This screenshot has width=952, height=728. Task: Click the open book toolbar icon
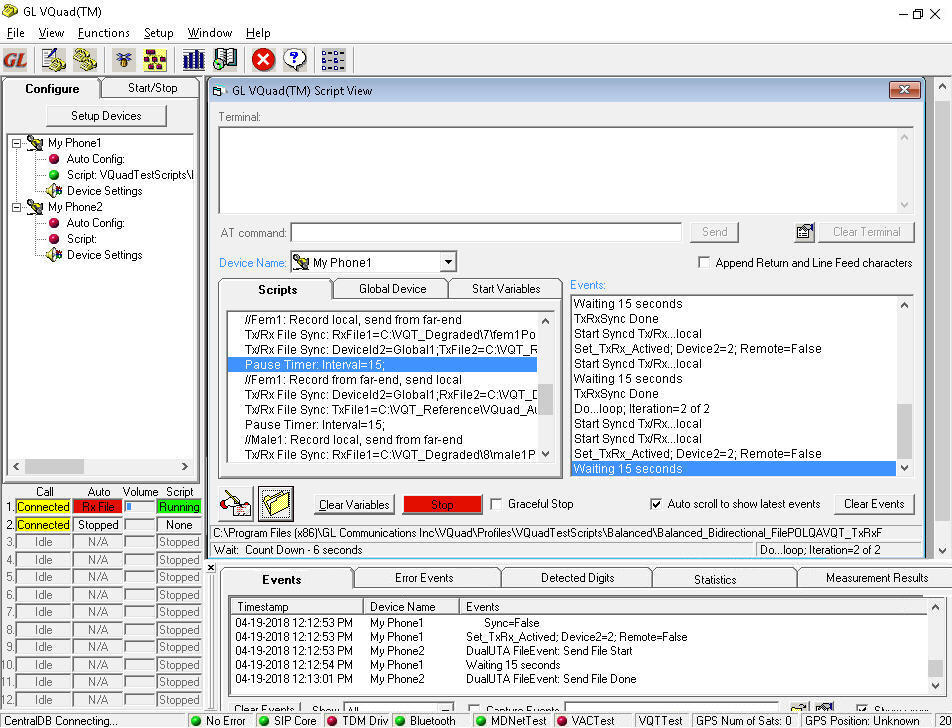225,60
